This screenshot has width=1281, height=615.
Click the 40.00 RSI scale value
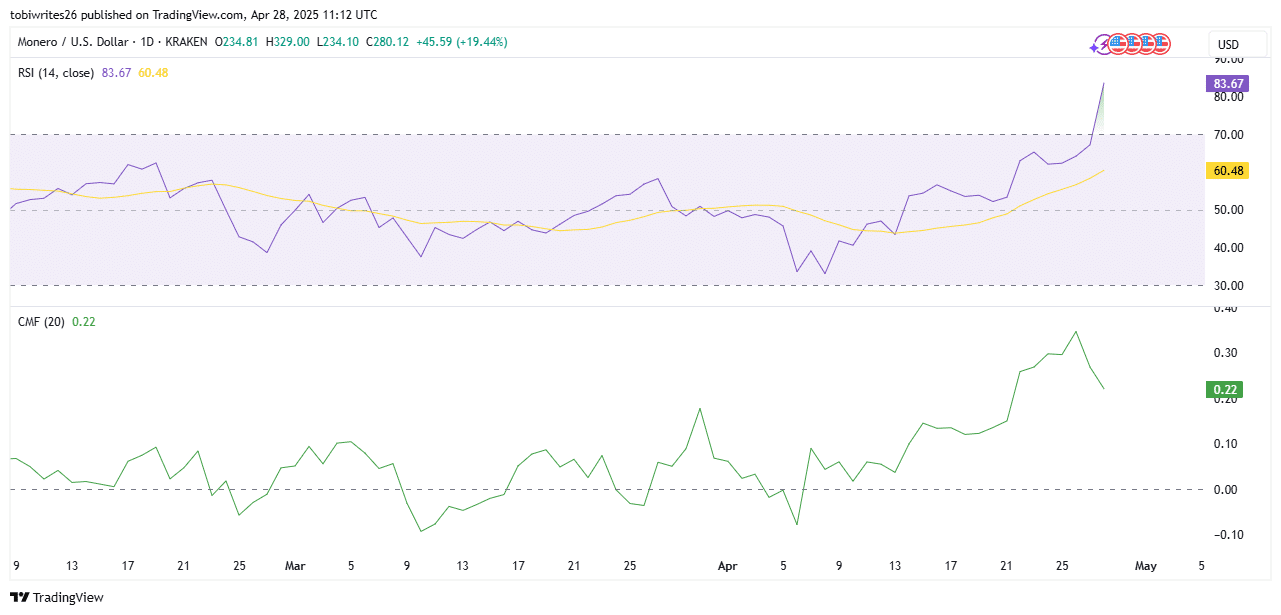click(1227, 248)
